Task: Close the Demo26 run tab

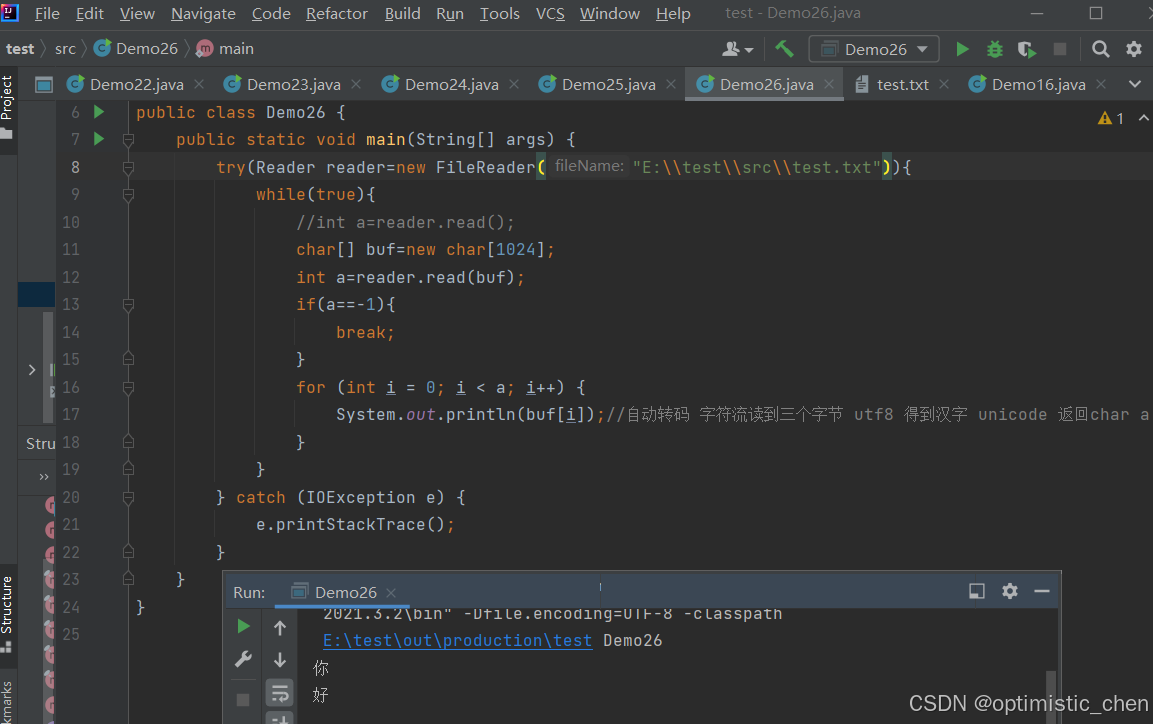Action: click(x=391, y=593)
